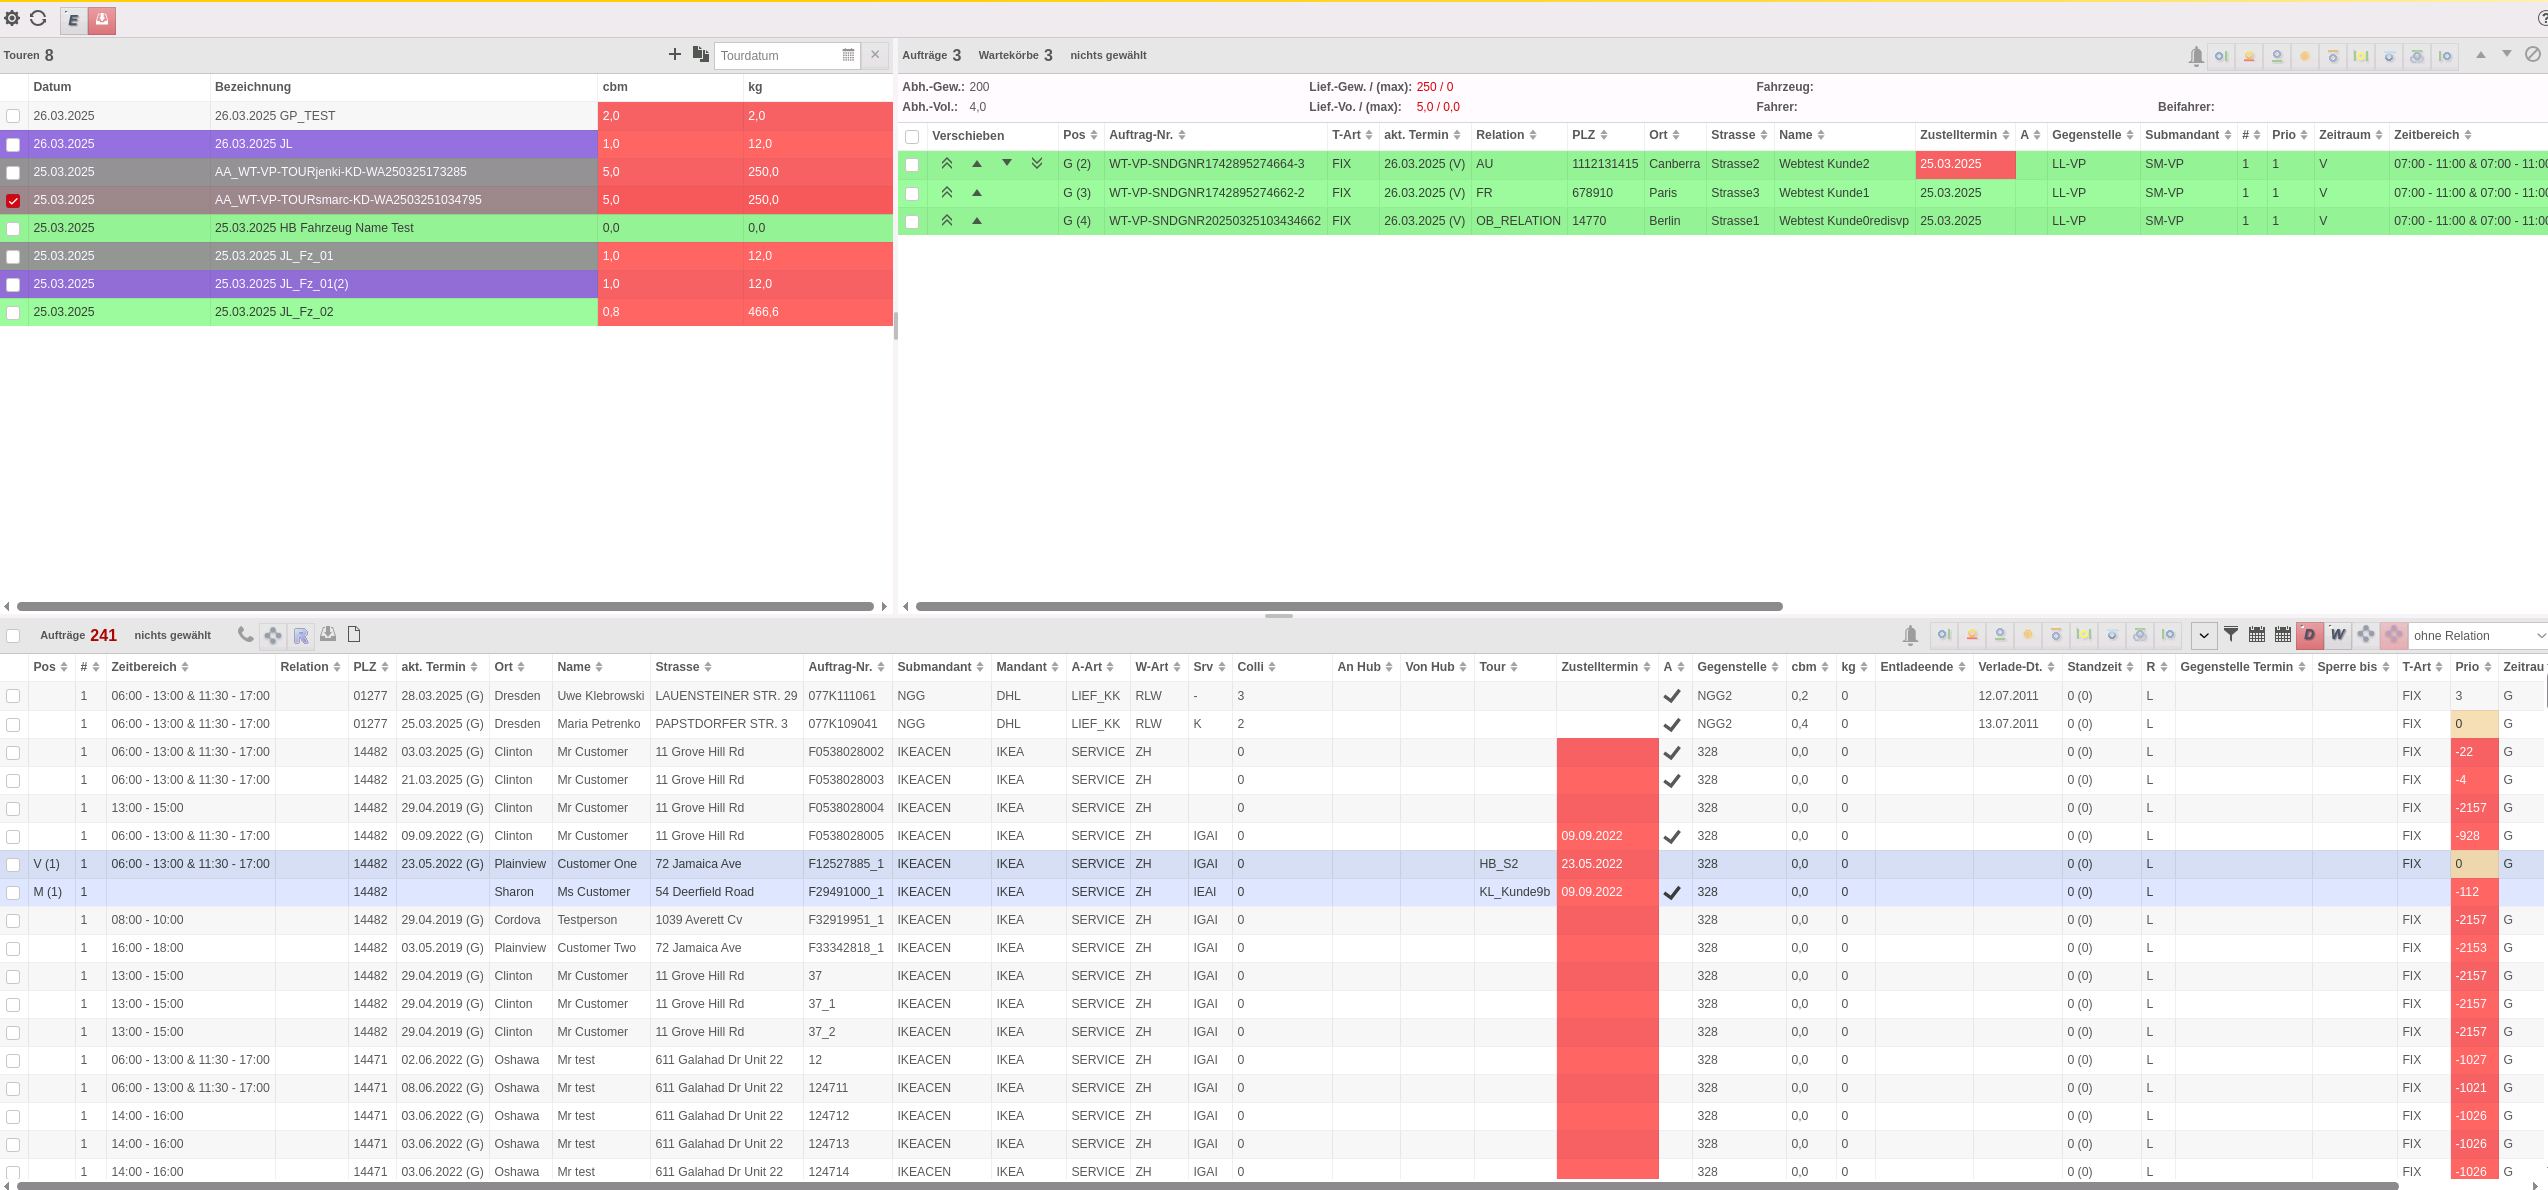Click the KL_Kunde9b tour cell
The image size is (2548, 1190).
1514,892
